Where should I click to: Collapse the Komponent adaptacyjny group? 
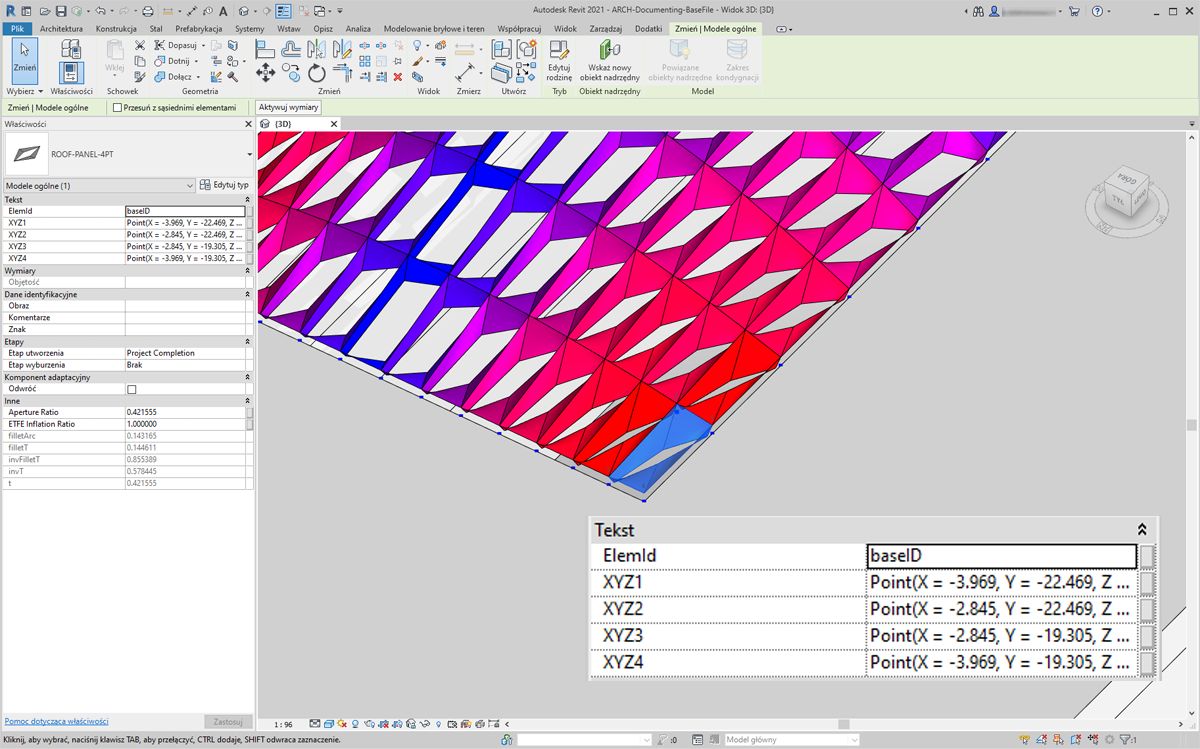[x=247, y=377]
